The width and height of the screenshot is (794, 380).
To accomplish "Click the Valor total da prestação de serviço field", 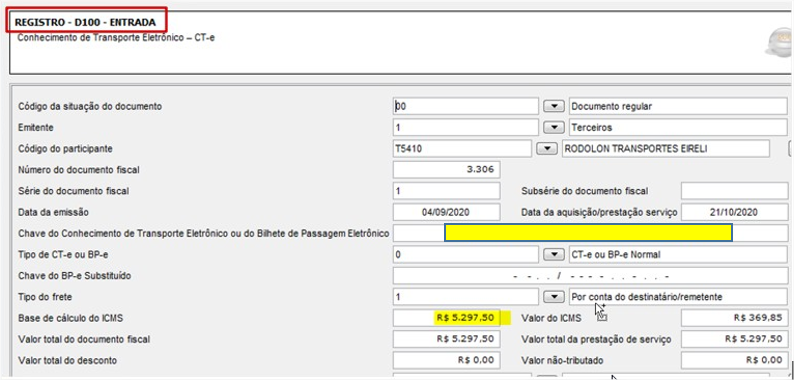I will point(734,339).
